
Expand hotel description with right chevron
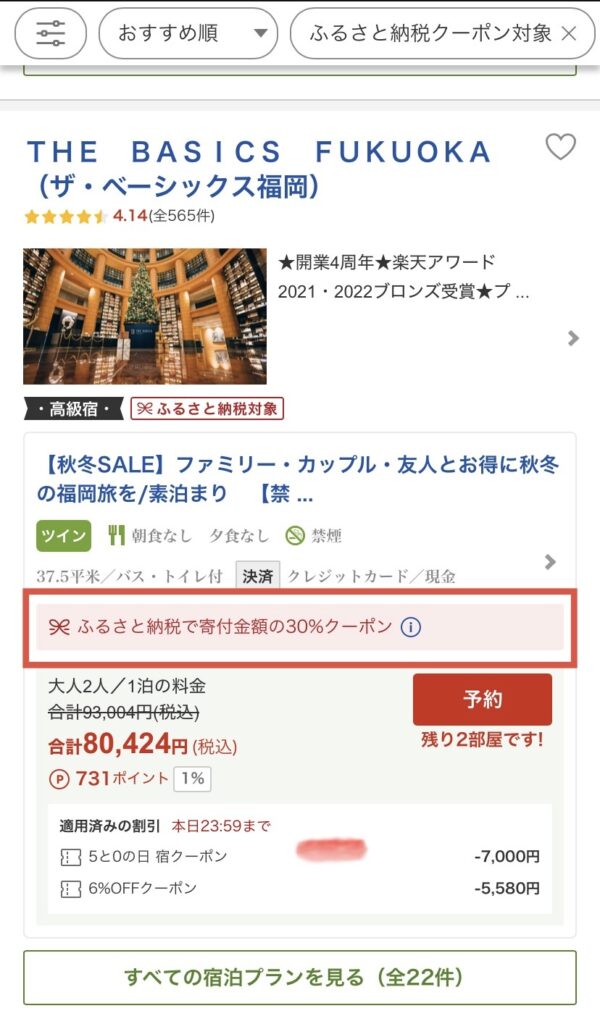pyautogui.click(x=573, y=338)
